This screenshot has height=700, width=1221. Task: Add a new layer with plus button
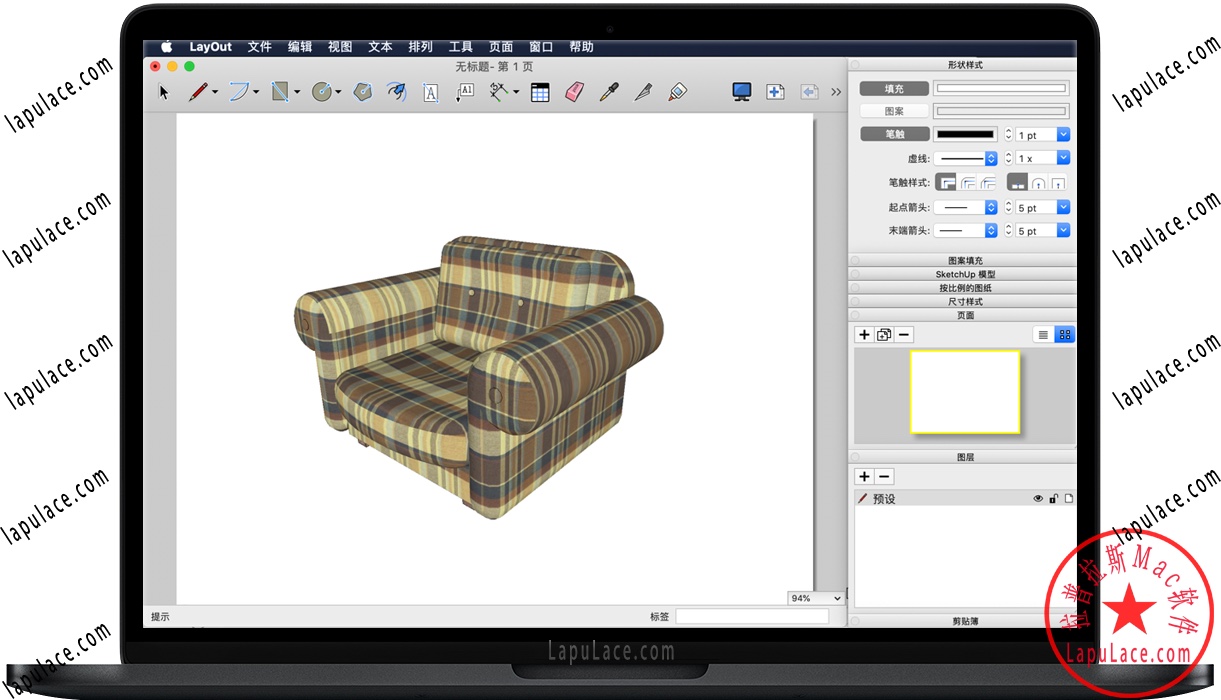pos(865,477)
